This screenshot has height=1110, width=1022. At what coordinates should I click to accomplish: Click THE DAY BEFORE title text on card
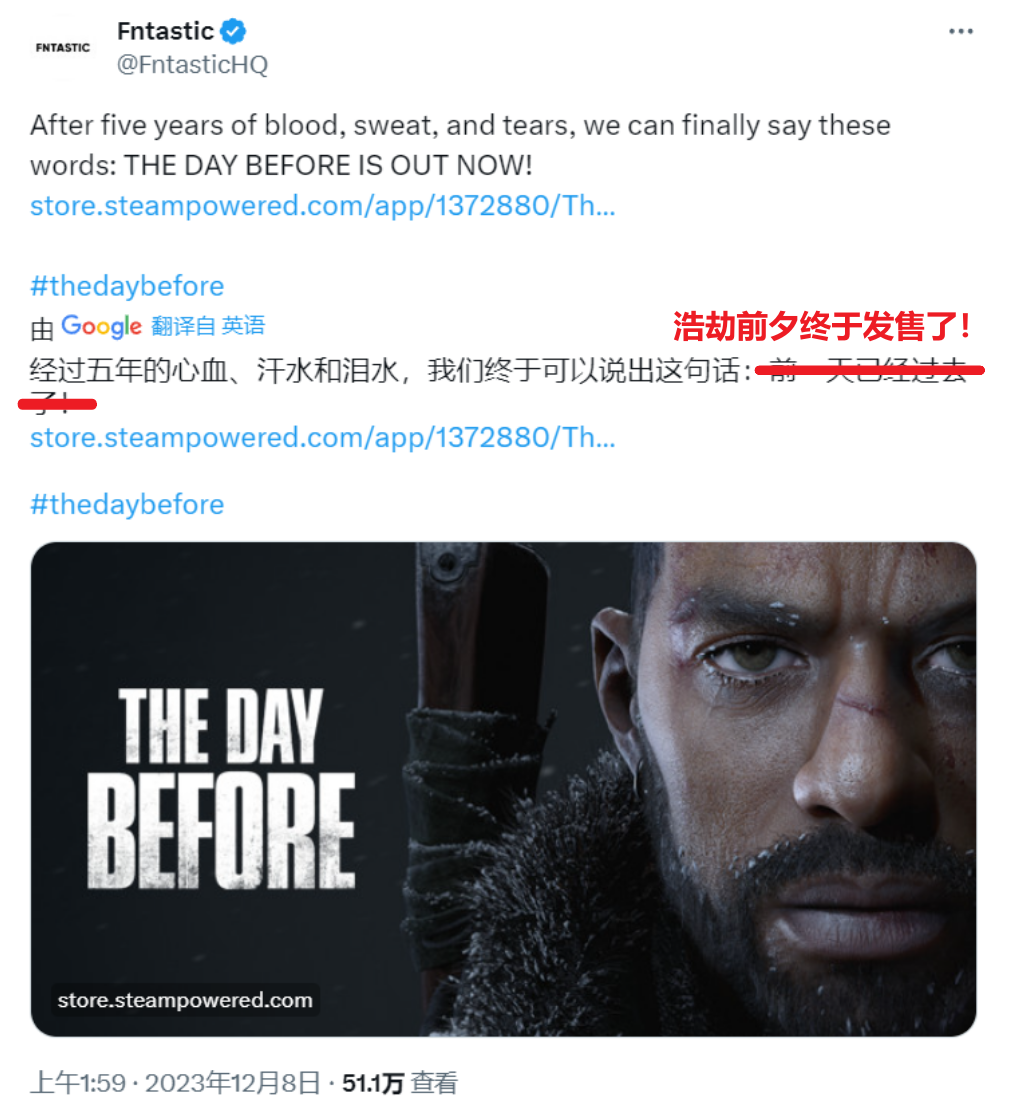click(x=221, y=788)
